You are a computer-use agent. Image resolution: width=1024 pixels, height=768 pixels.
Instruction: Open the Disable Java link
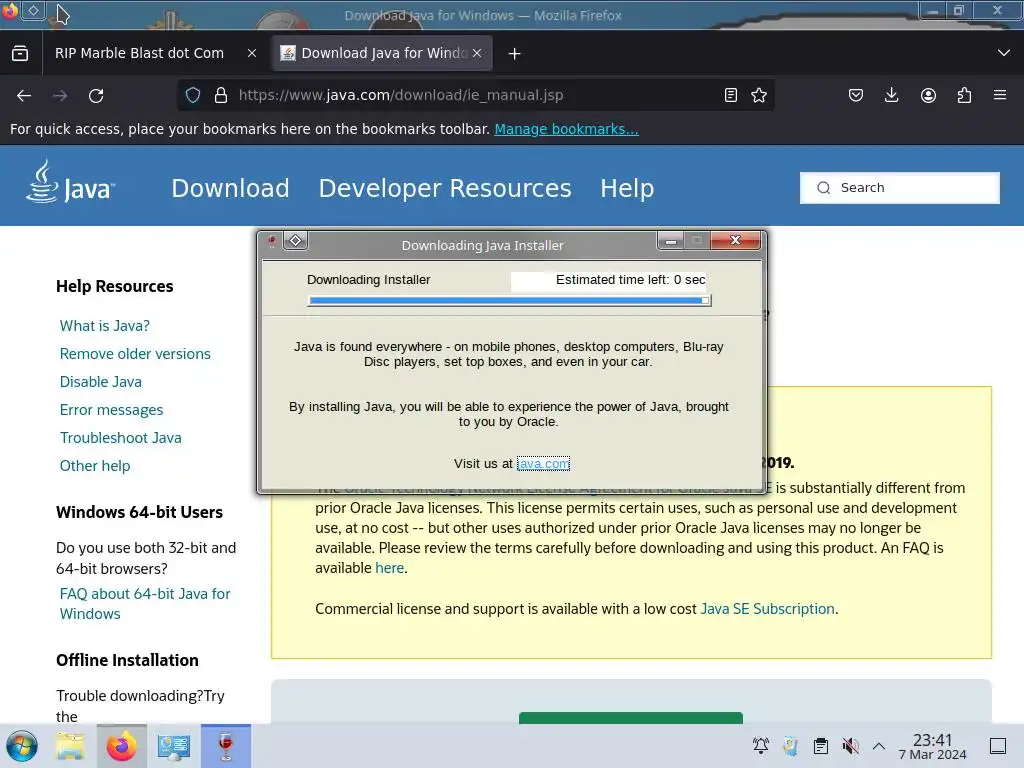point(101,382)
